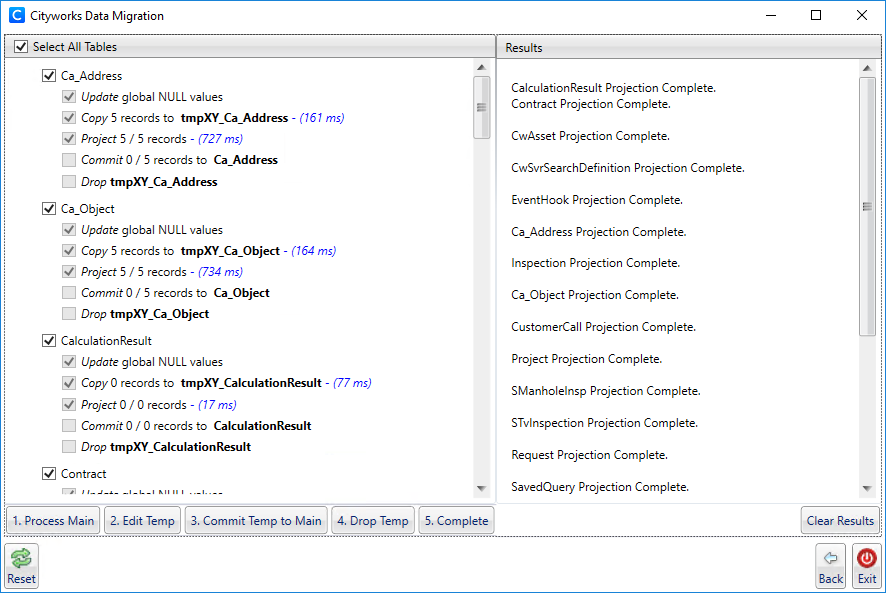Select 'SManholeInsp Projection Complete.' result line
The image size is (886, 593).
pos(606,391)
